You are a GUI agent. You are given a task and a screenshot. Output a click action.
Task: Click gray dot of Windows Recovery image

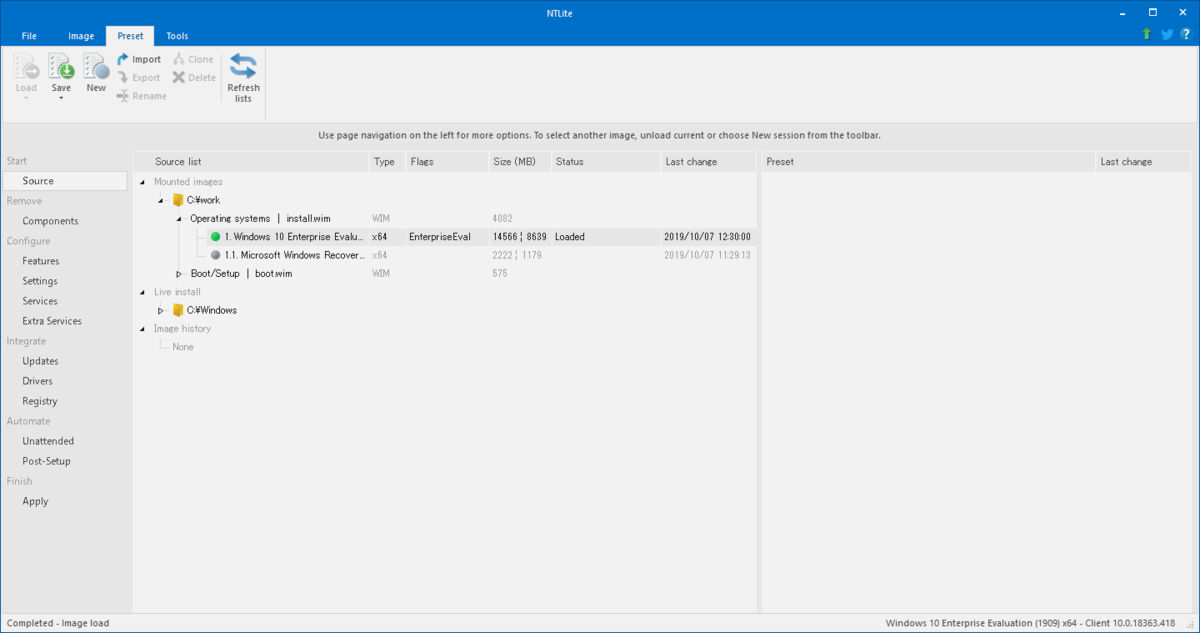[215, 255]
